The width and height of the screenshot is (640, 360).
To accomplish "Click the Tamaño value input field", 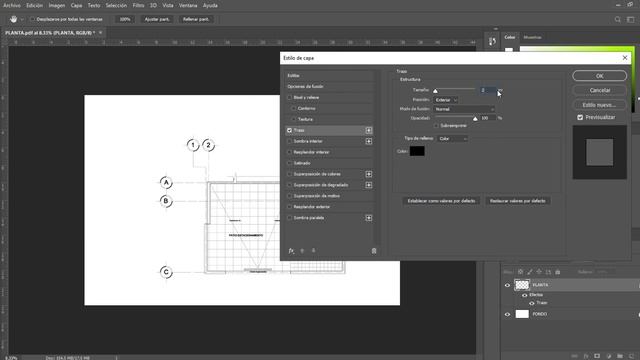I will 488,90.
